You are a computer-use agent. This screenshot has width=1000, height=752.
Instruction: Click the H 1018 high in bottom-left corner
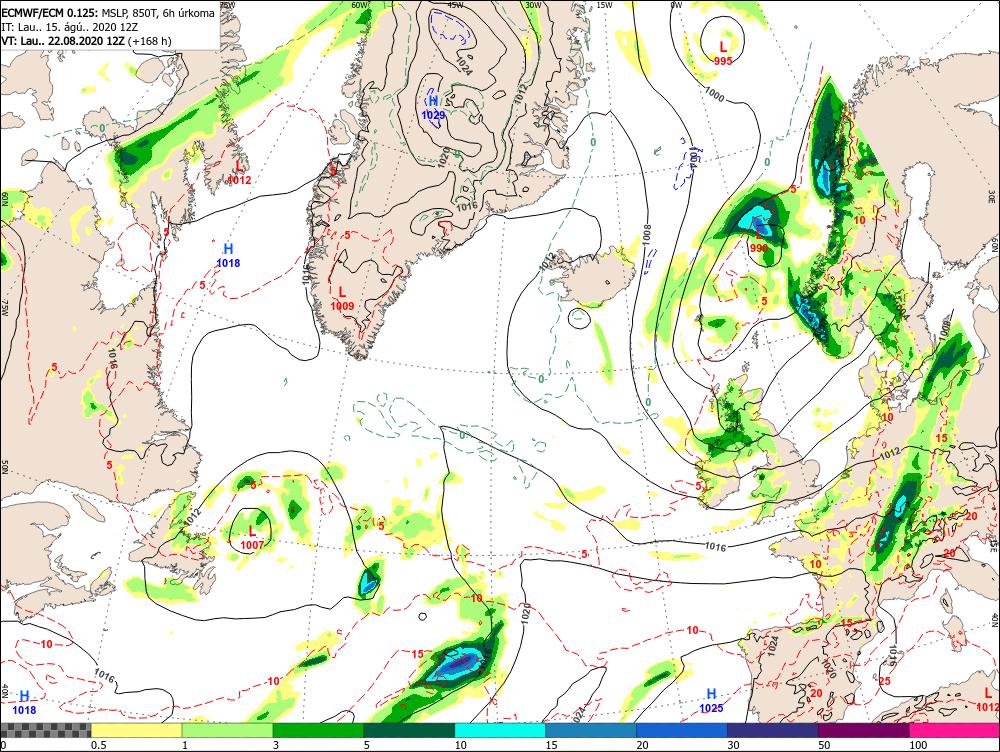coord(24,702)
